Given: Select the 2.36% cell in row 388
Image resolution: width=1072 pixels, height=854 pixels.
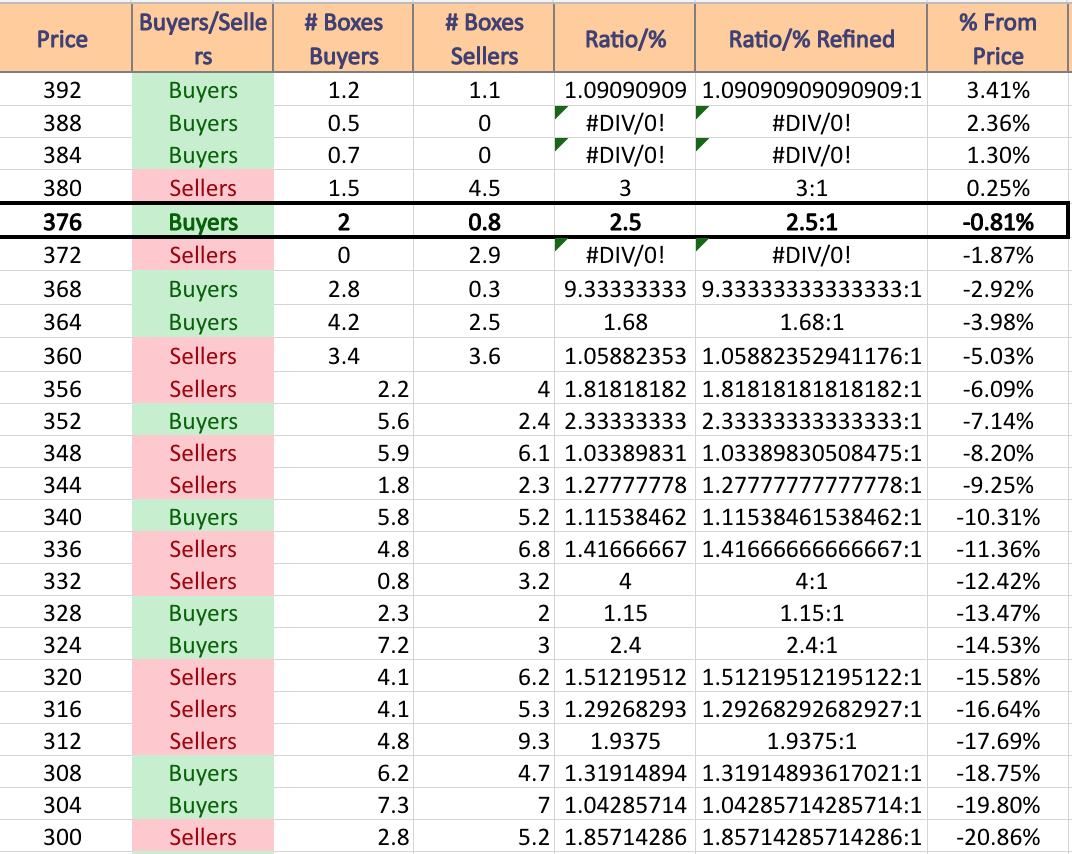Looking at the screenshot, I should (997, 122).
